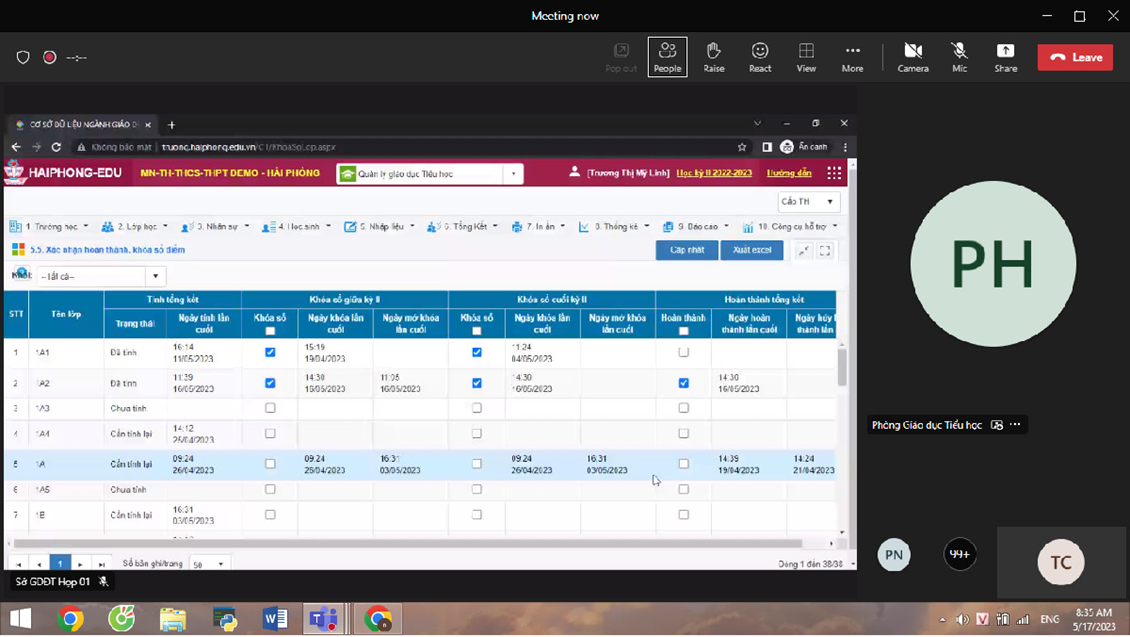Launch Word from the taskbar
Viewport: 1130px width, 637px height.
coord(275,619)
